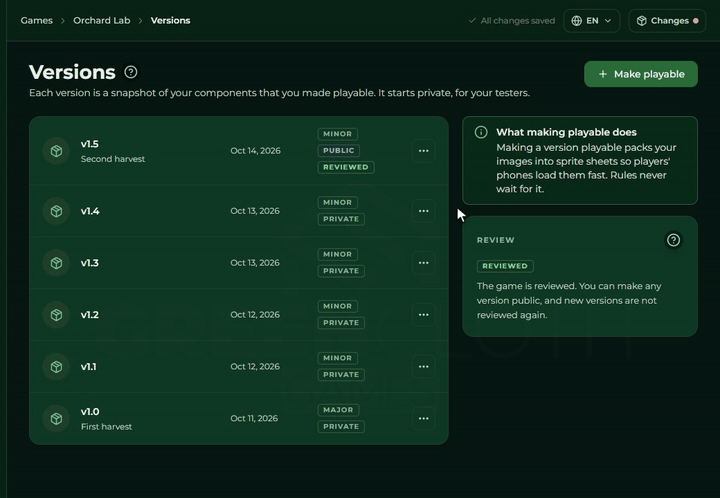720x498 pixels.
Task: Click the Versions breadcrumb item
Action: point(170,21)
